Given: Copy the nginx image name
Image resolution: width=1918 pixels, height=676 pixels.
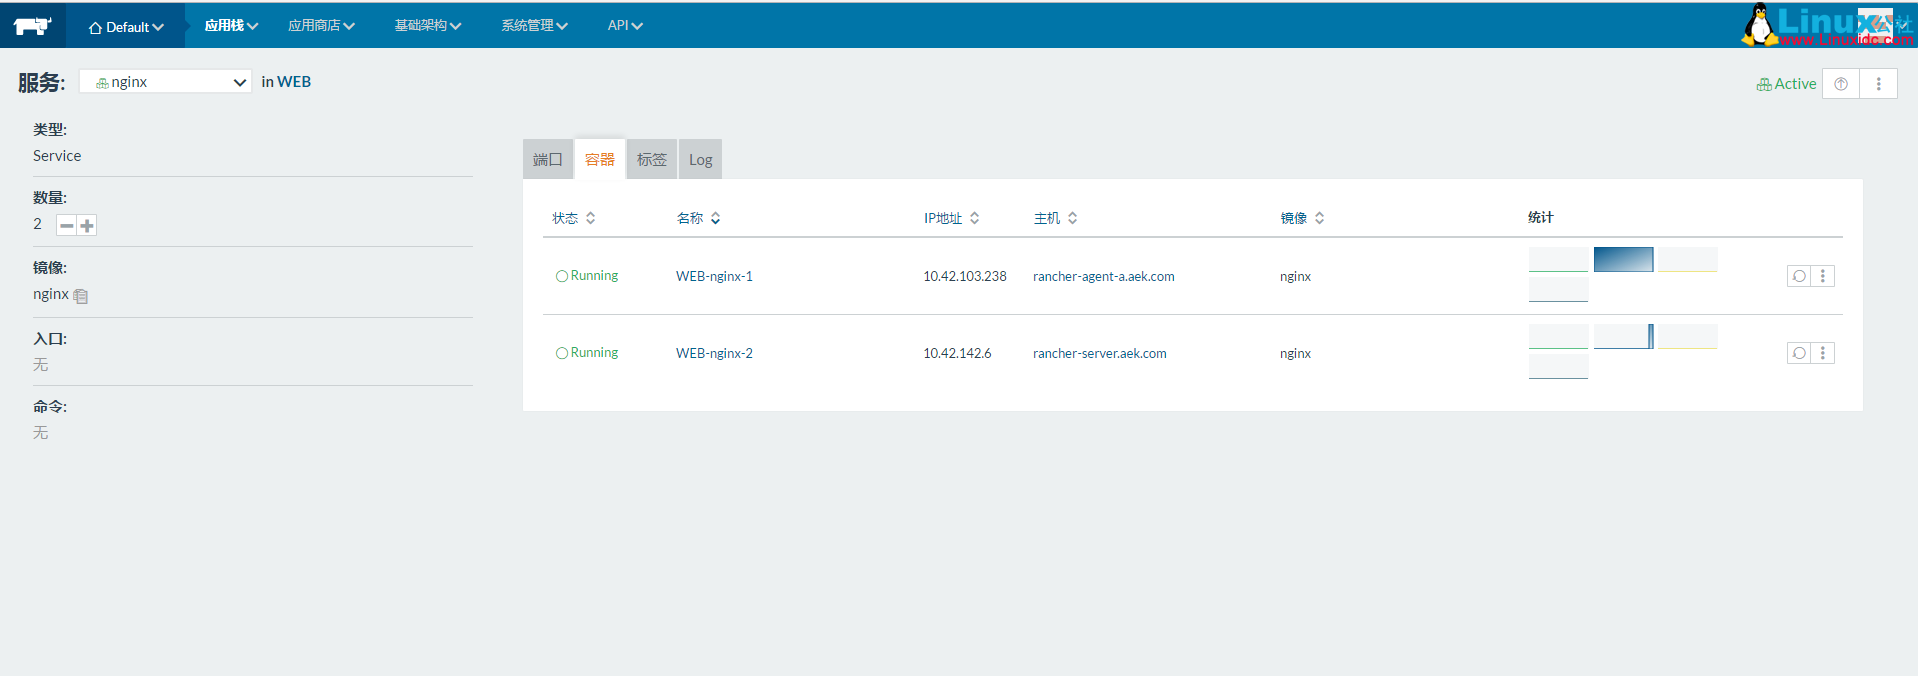Looking at the screenshot, I should click(x=81, y=296).
